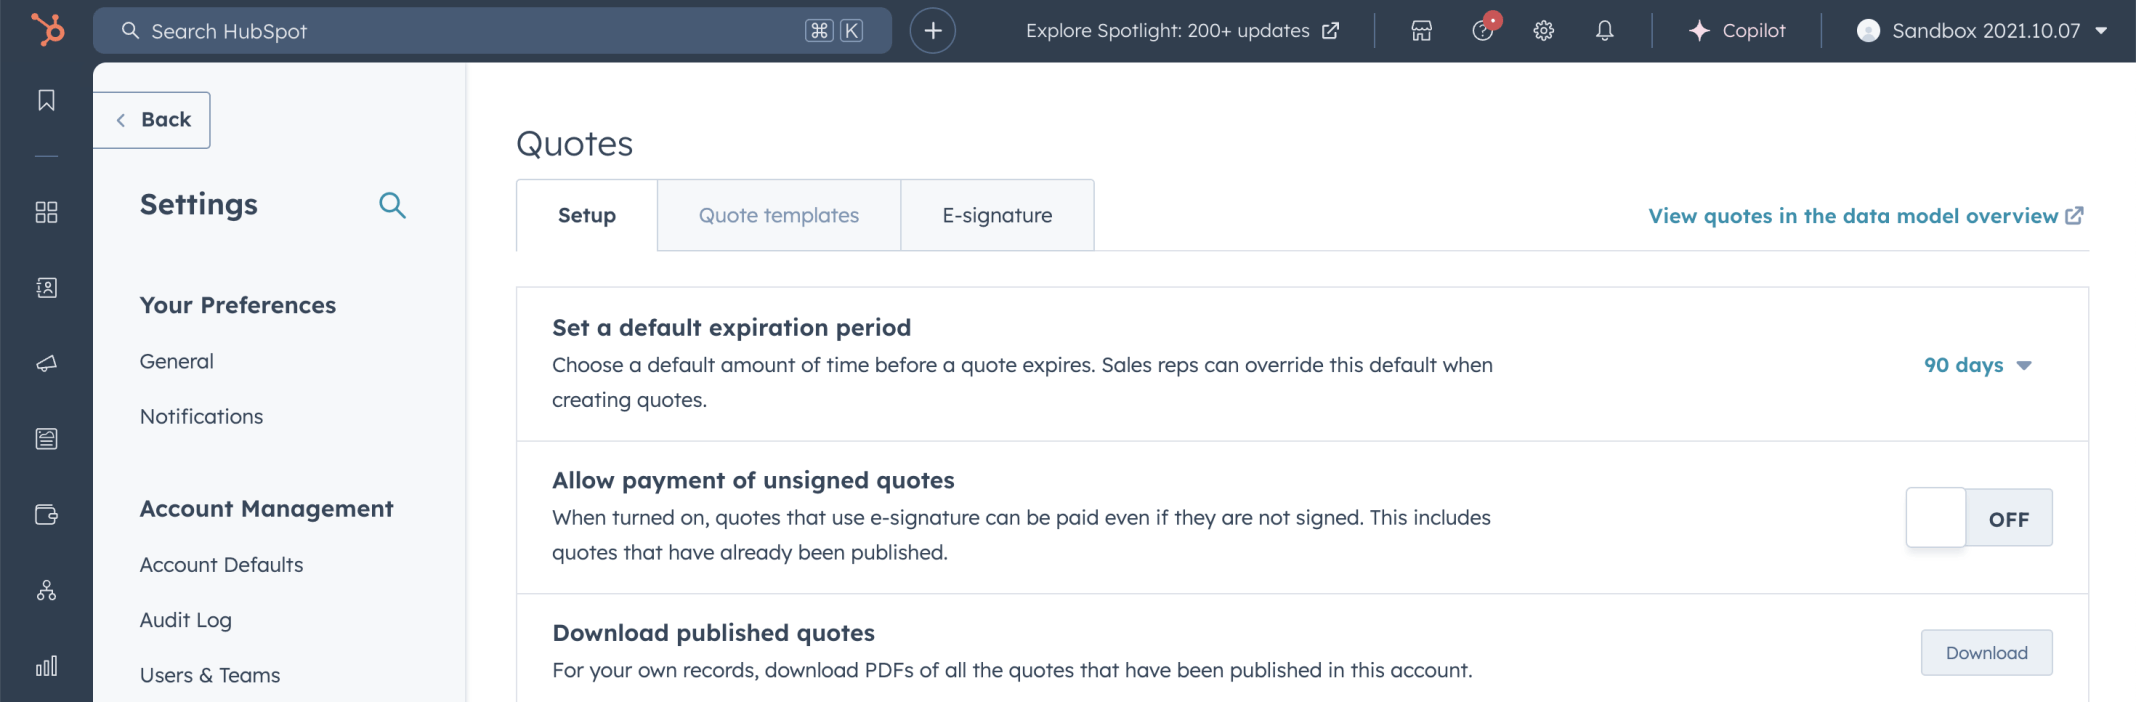Switch to the Setup tab
2136x702 pixels.
click(587, 215)
